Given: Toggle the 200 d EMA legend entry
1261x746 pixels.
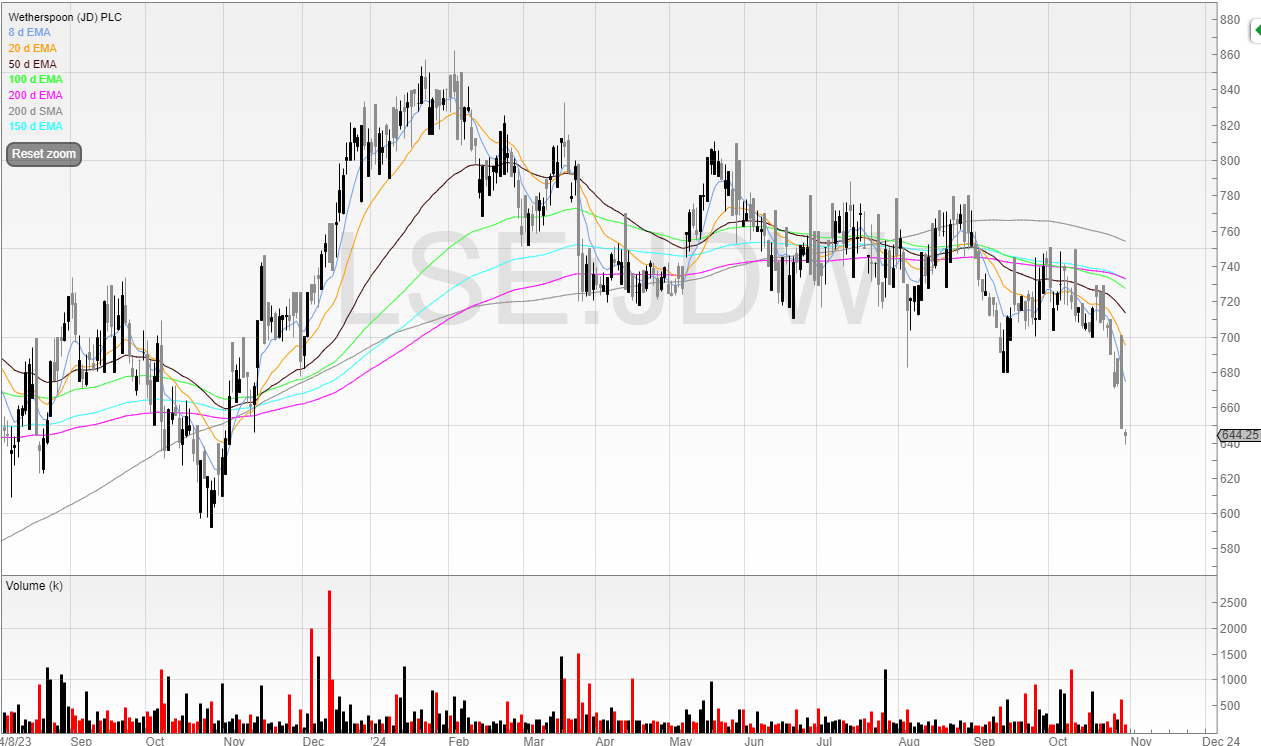Looking at the screenshot, I should point(36,95).
